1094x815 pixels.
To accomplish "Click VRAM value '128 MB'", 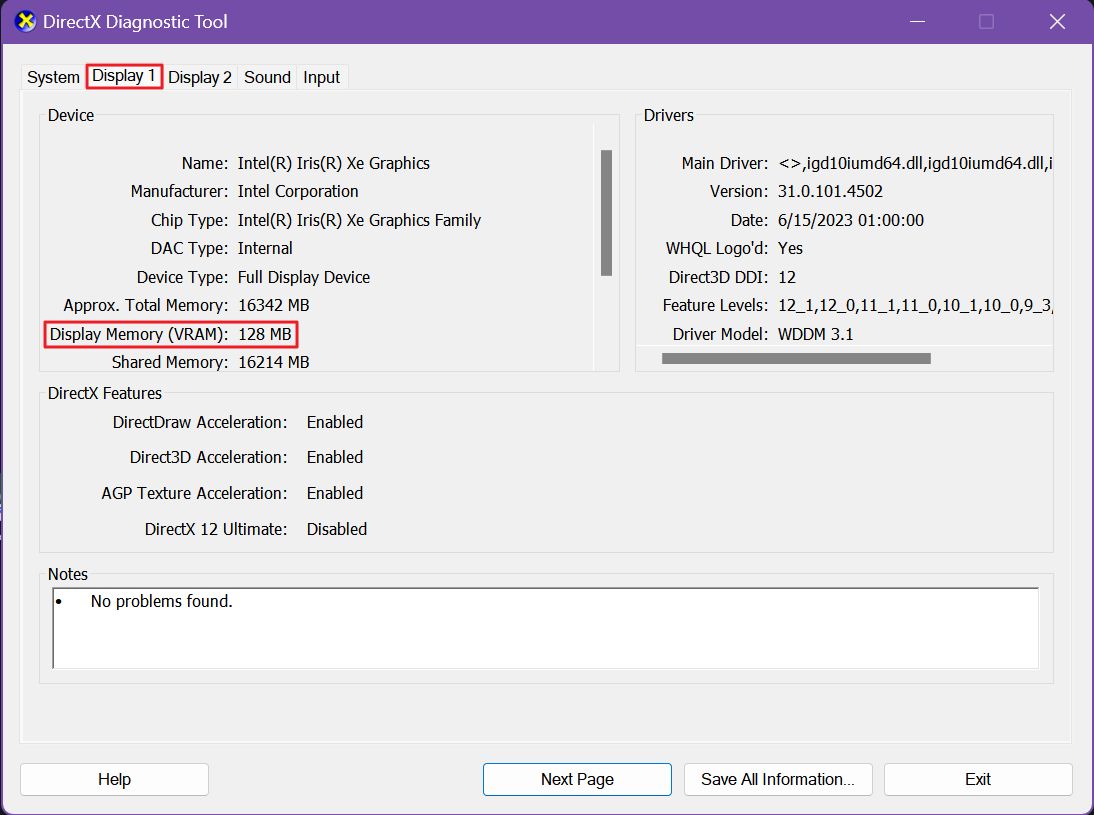I will point(264,334).
